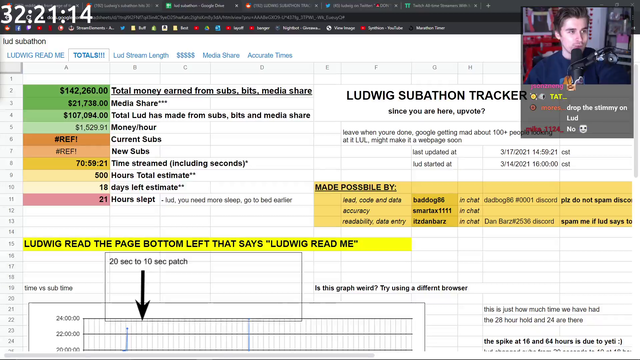Viewport: 640px width, 360px height.
Task: Select row 15 header
Action: click(x=11, y=244)
